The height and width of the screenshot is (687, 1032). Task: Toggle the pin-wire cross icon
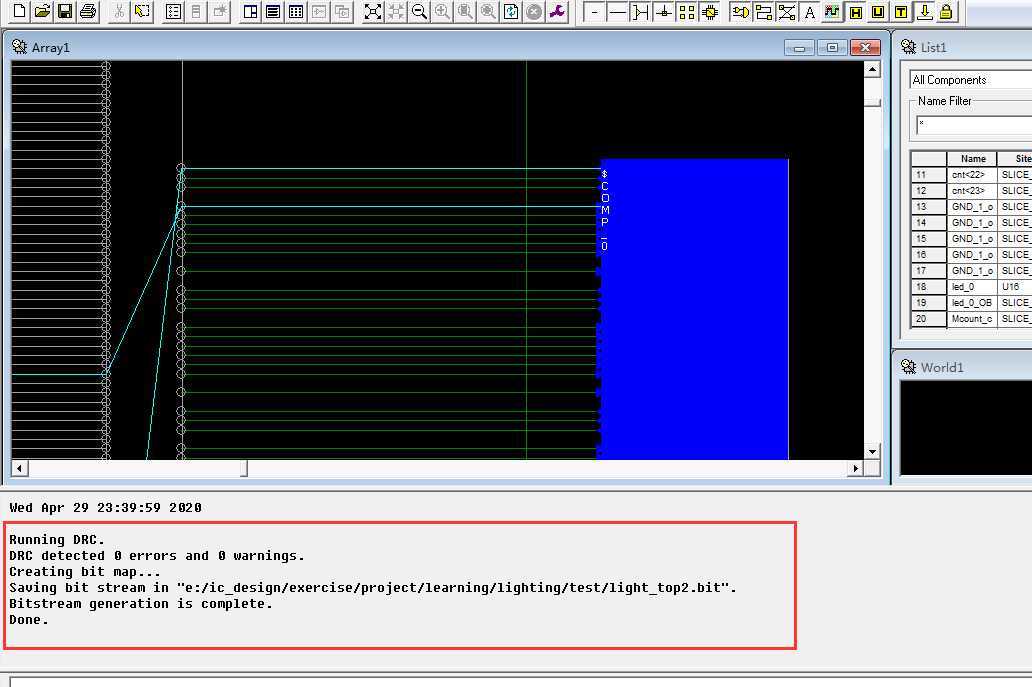(663, 11)
